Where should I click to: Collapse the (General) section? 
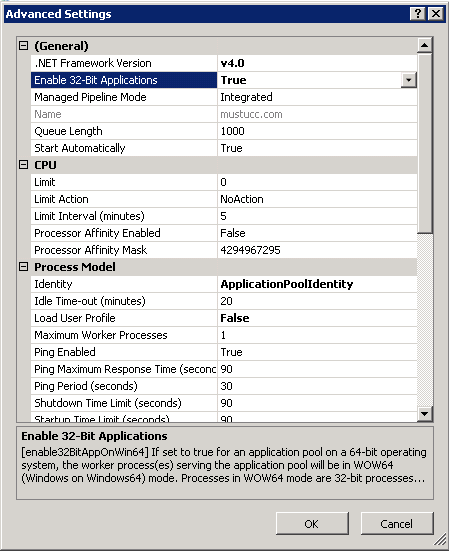pos(23,46)
